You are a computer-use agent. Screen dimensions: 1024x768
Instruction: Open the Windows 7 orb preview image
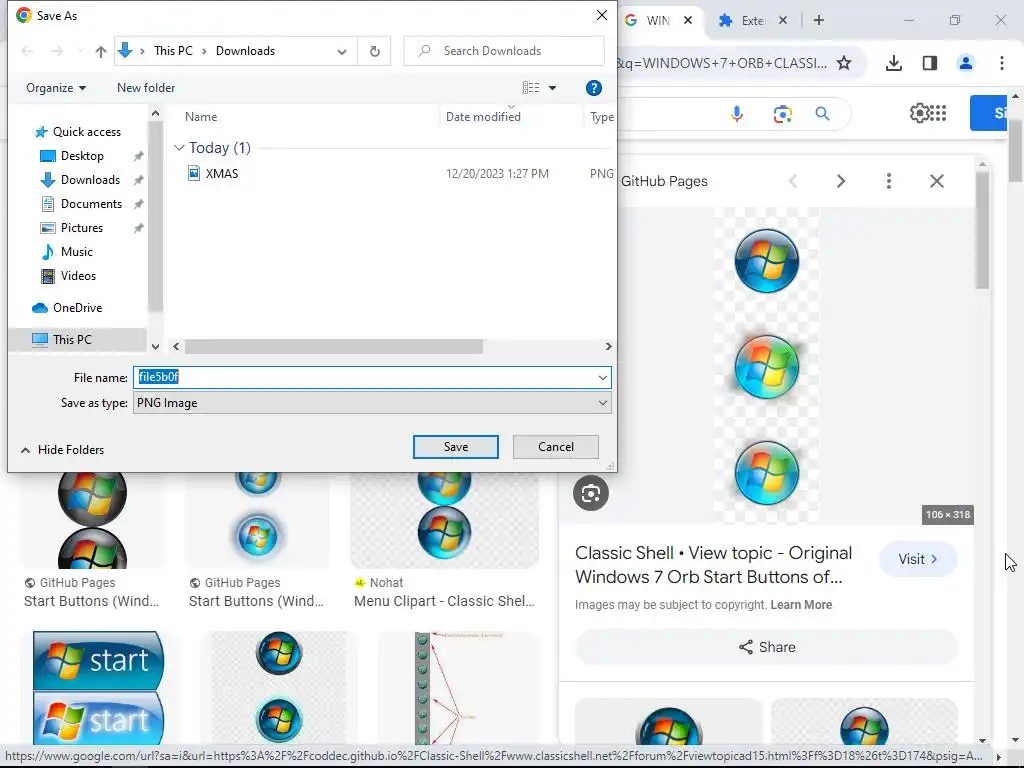point(766,366)
